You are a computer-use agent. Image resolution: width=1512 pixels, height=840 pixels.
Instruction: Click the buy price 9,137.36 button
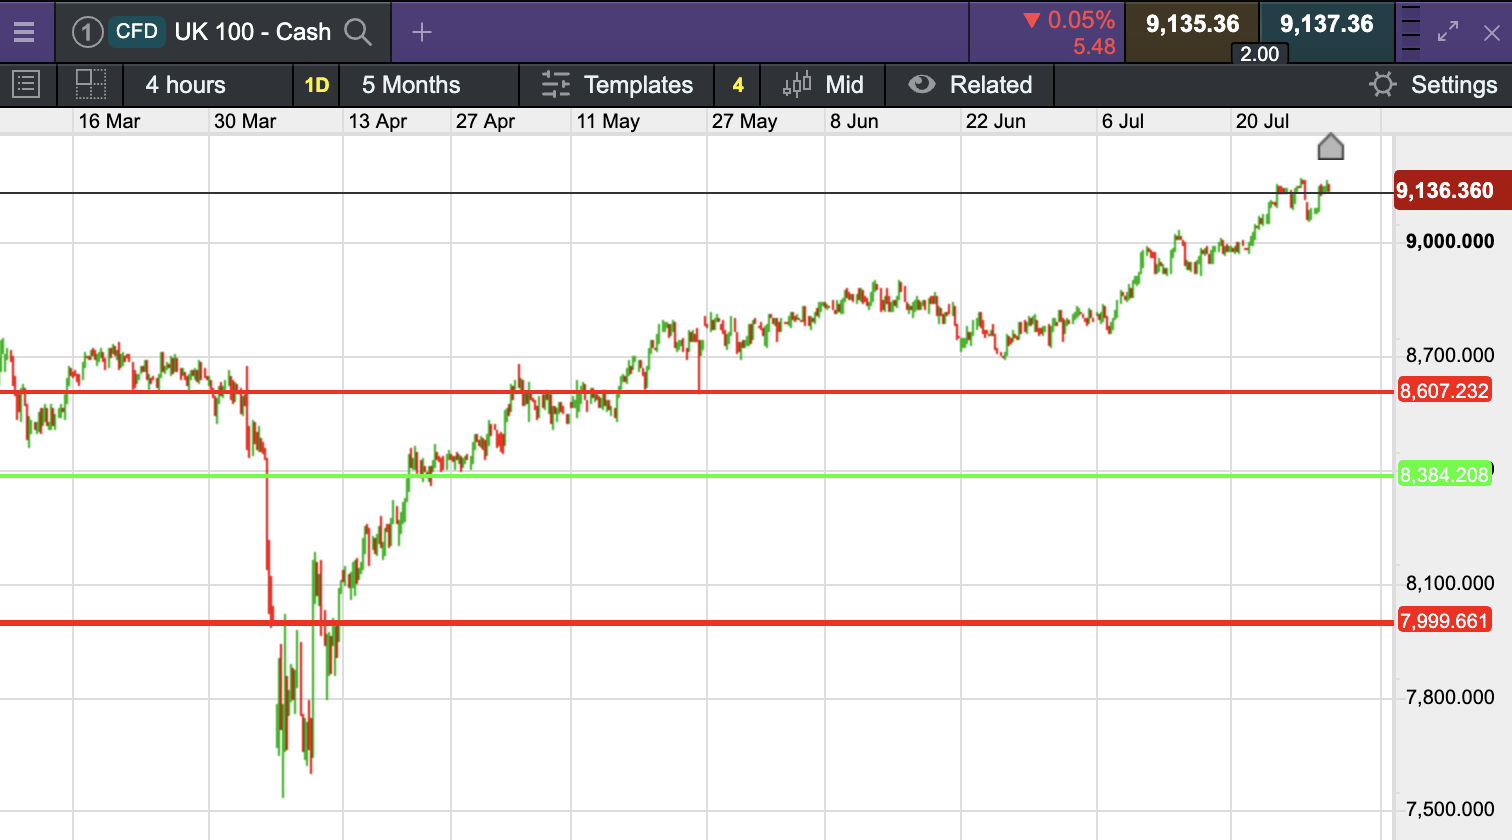1326,24
